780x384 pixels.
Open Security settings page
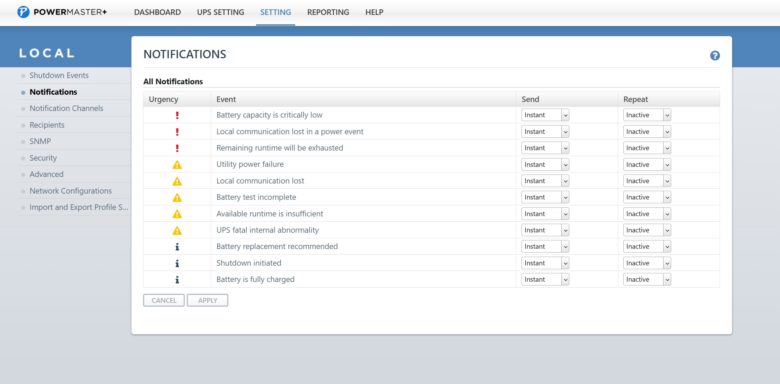[43, 158]
